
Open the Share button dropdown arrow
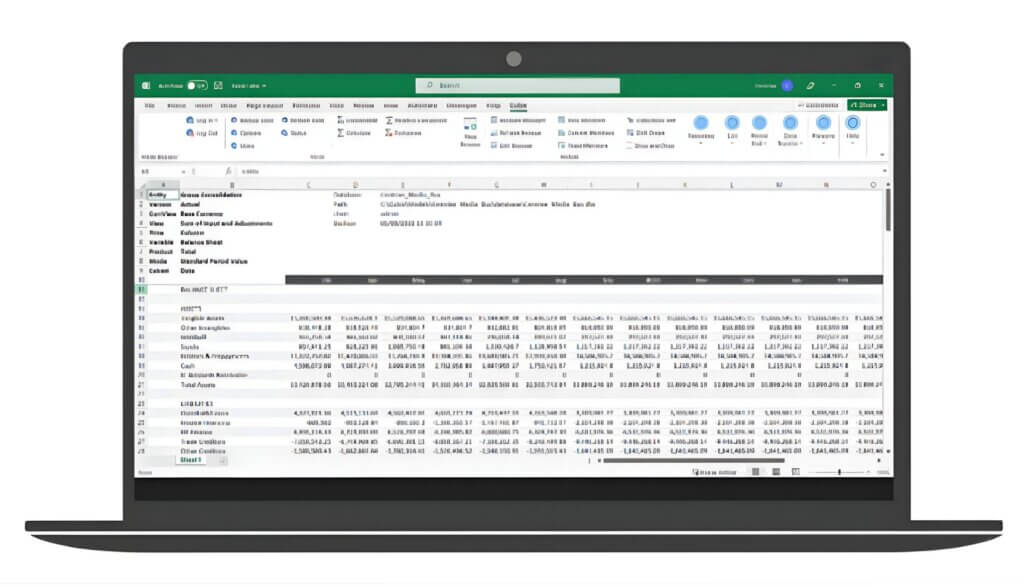884,105
